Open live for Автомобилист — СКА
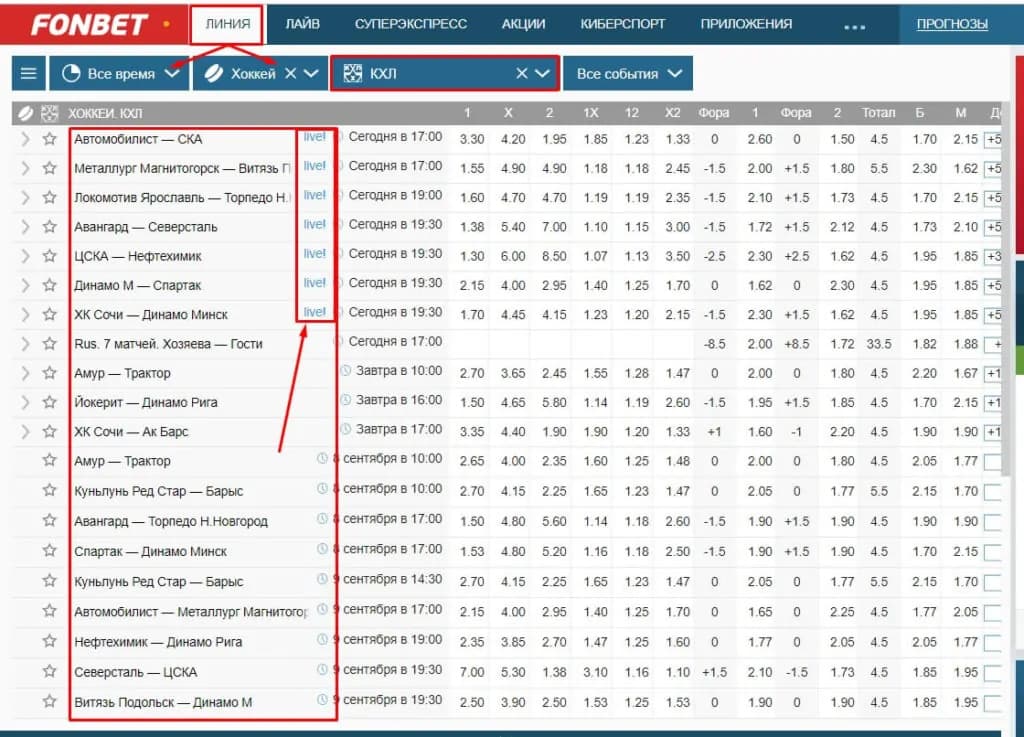 coord(314,136)
